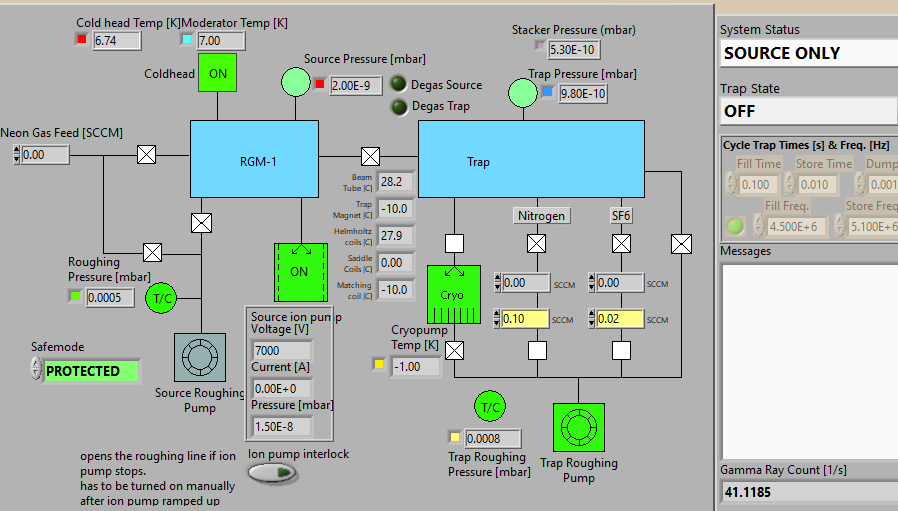Screen dimensions: 898x511
Task: Click the SF6 label button
Action: point(621,215)
